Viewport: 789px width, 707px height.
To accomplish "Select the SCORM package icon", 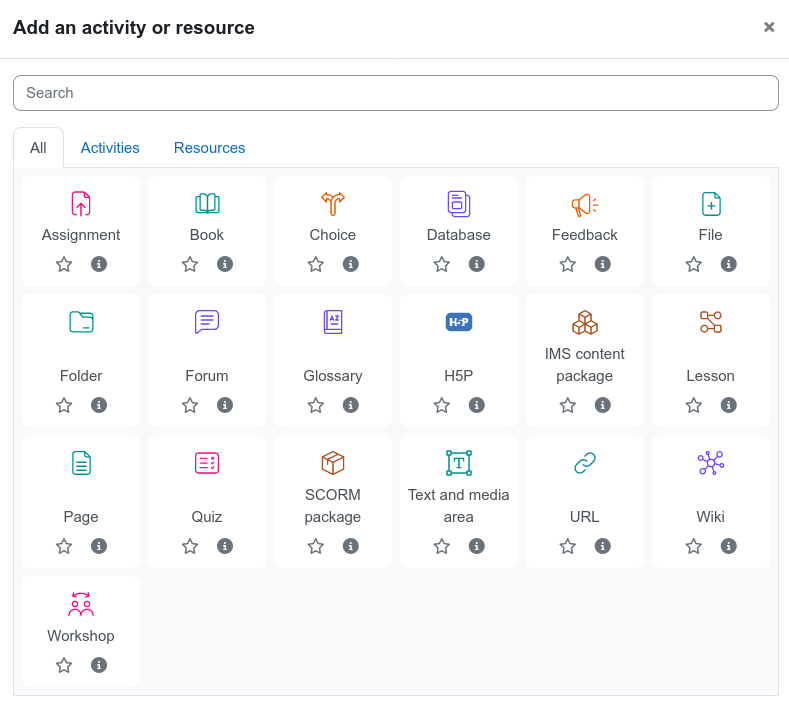I will (333, 463).
